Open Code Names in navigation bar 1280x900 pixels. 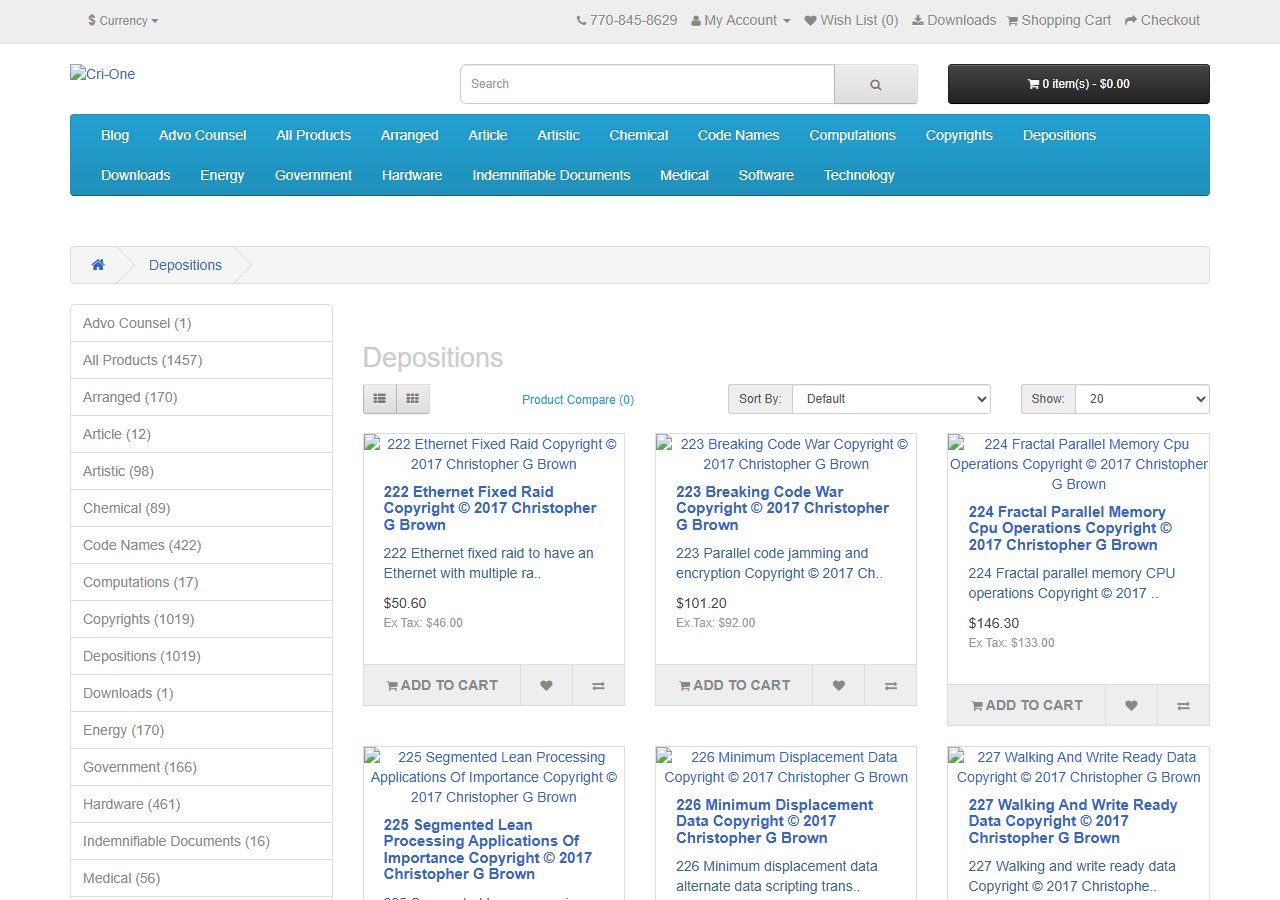(x=739, y=135)
